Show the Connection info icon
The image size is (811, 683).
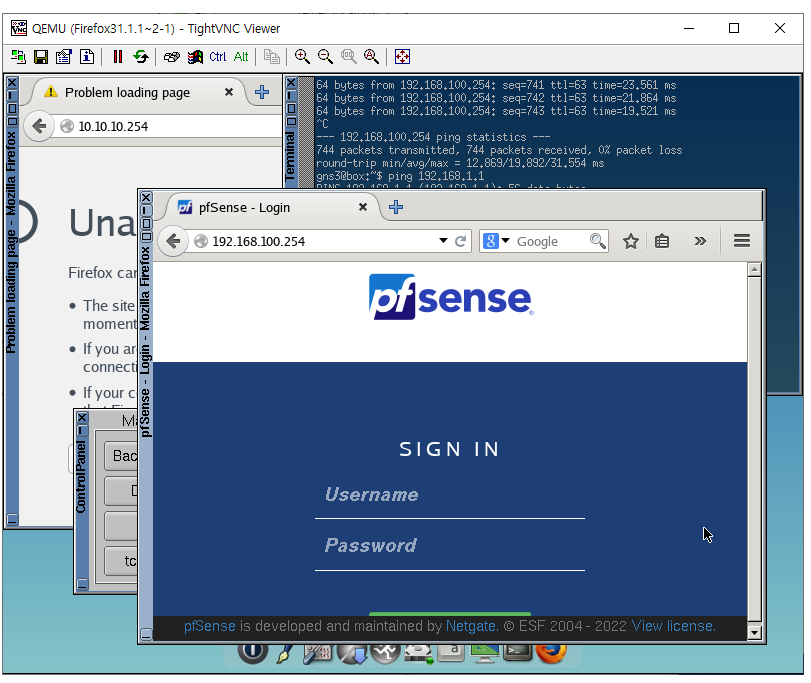[x=87, y=57]
